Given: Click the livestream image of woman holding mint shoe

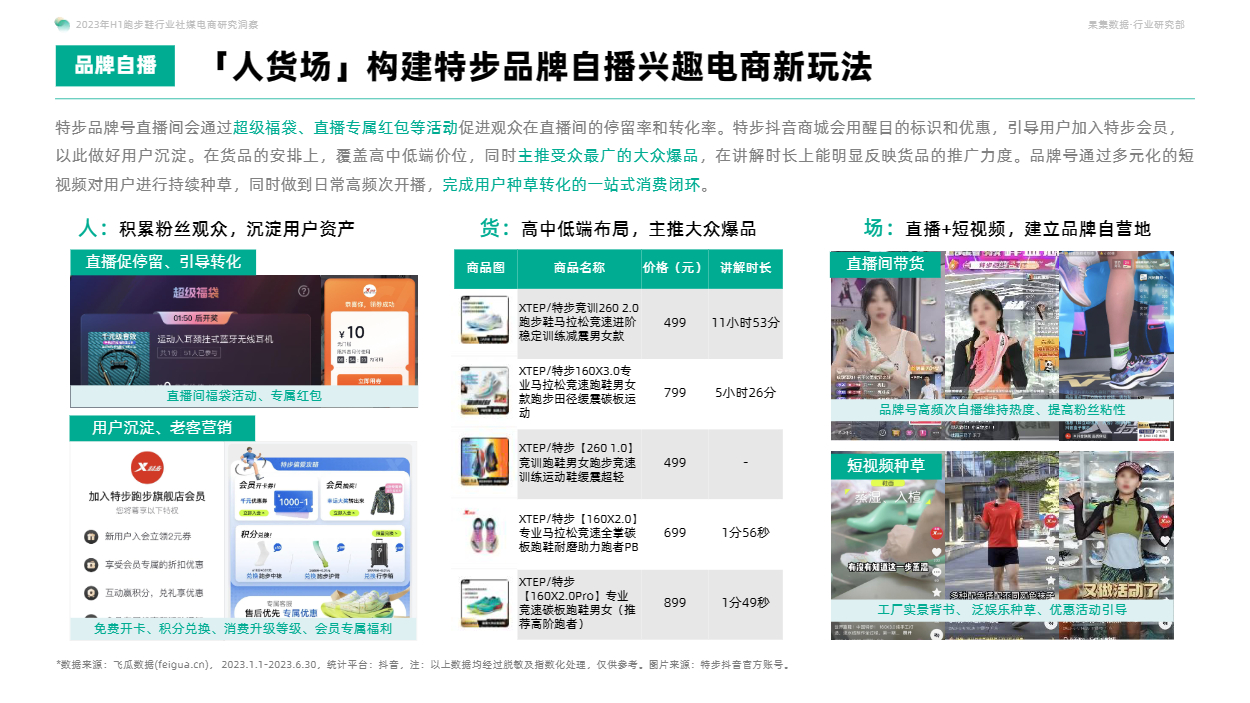Looking at the screenshot, I should (888, 345).
